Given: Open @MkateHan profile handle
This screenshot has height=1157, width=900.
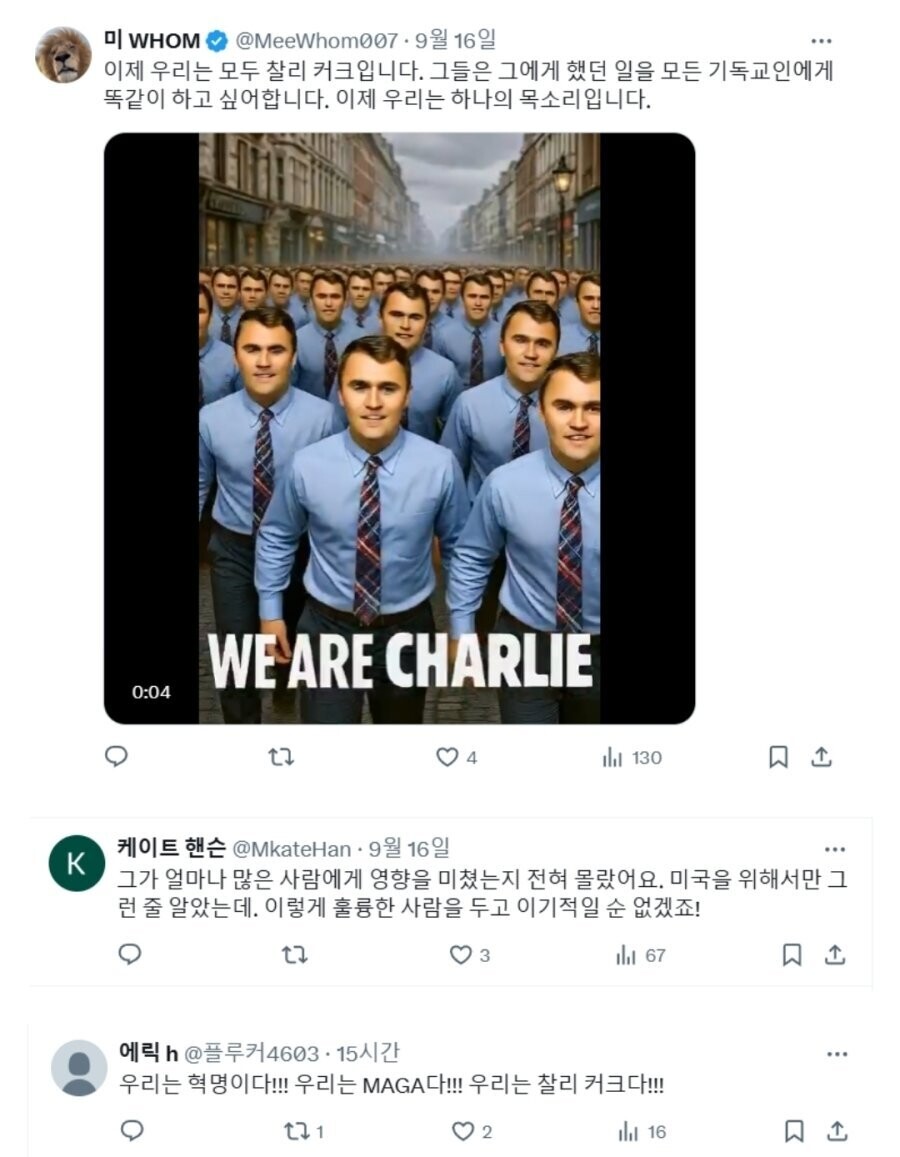Looking at the screenshot, I should (292, 849).
